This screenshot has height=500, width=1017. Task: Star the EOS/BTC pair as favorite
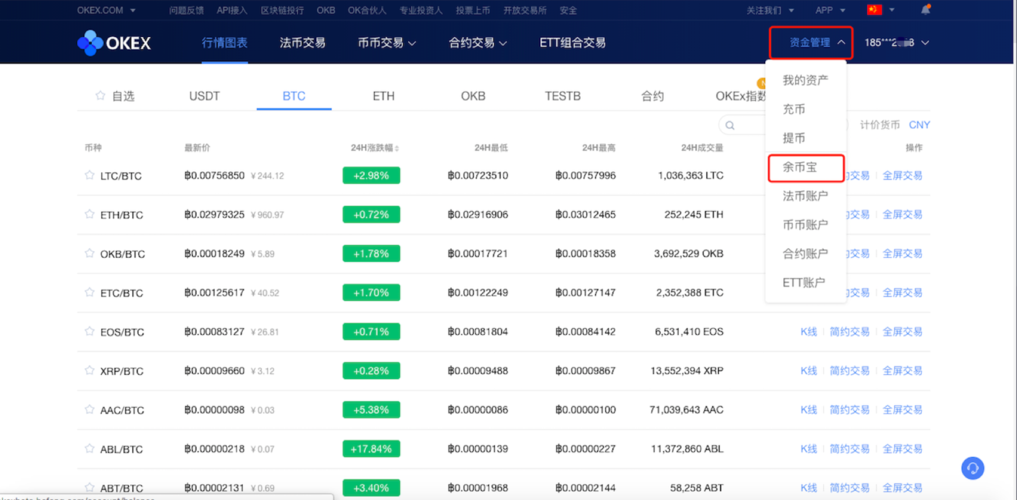pos(90,331)
